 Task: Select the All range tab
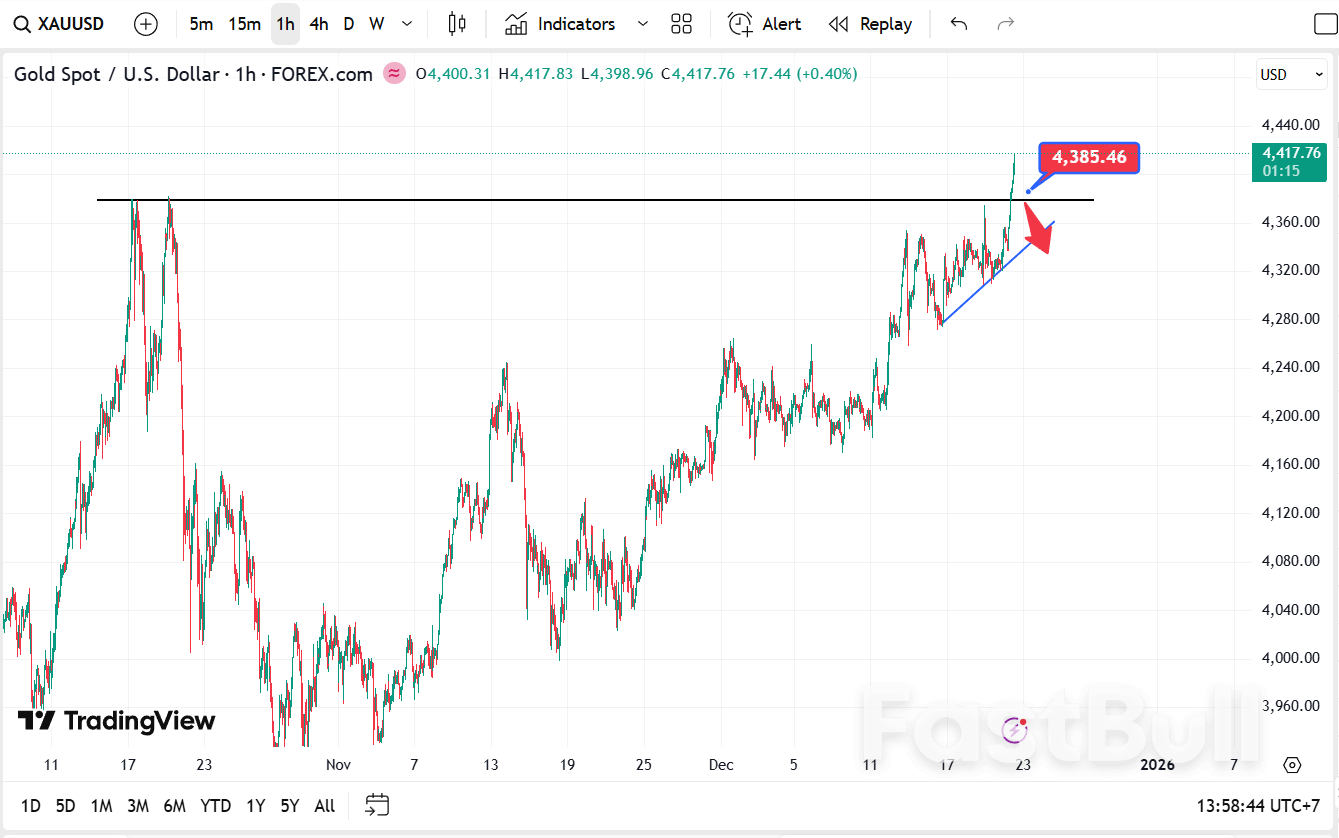click(324, 805)
